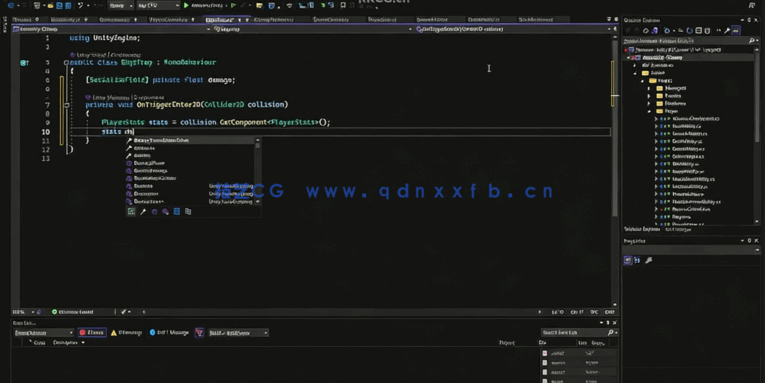
Task: Open the OnTriggerEnter2D member dropdown in the navigation bar
Action: 513,29
